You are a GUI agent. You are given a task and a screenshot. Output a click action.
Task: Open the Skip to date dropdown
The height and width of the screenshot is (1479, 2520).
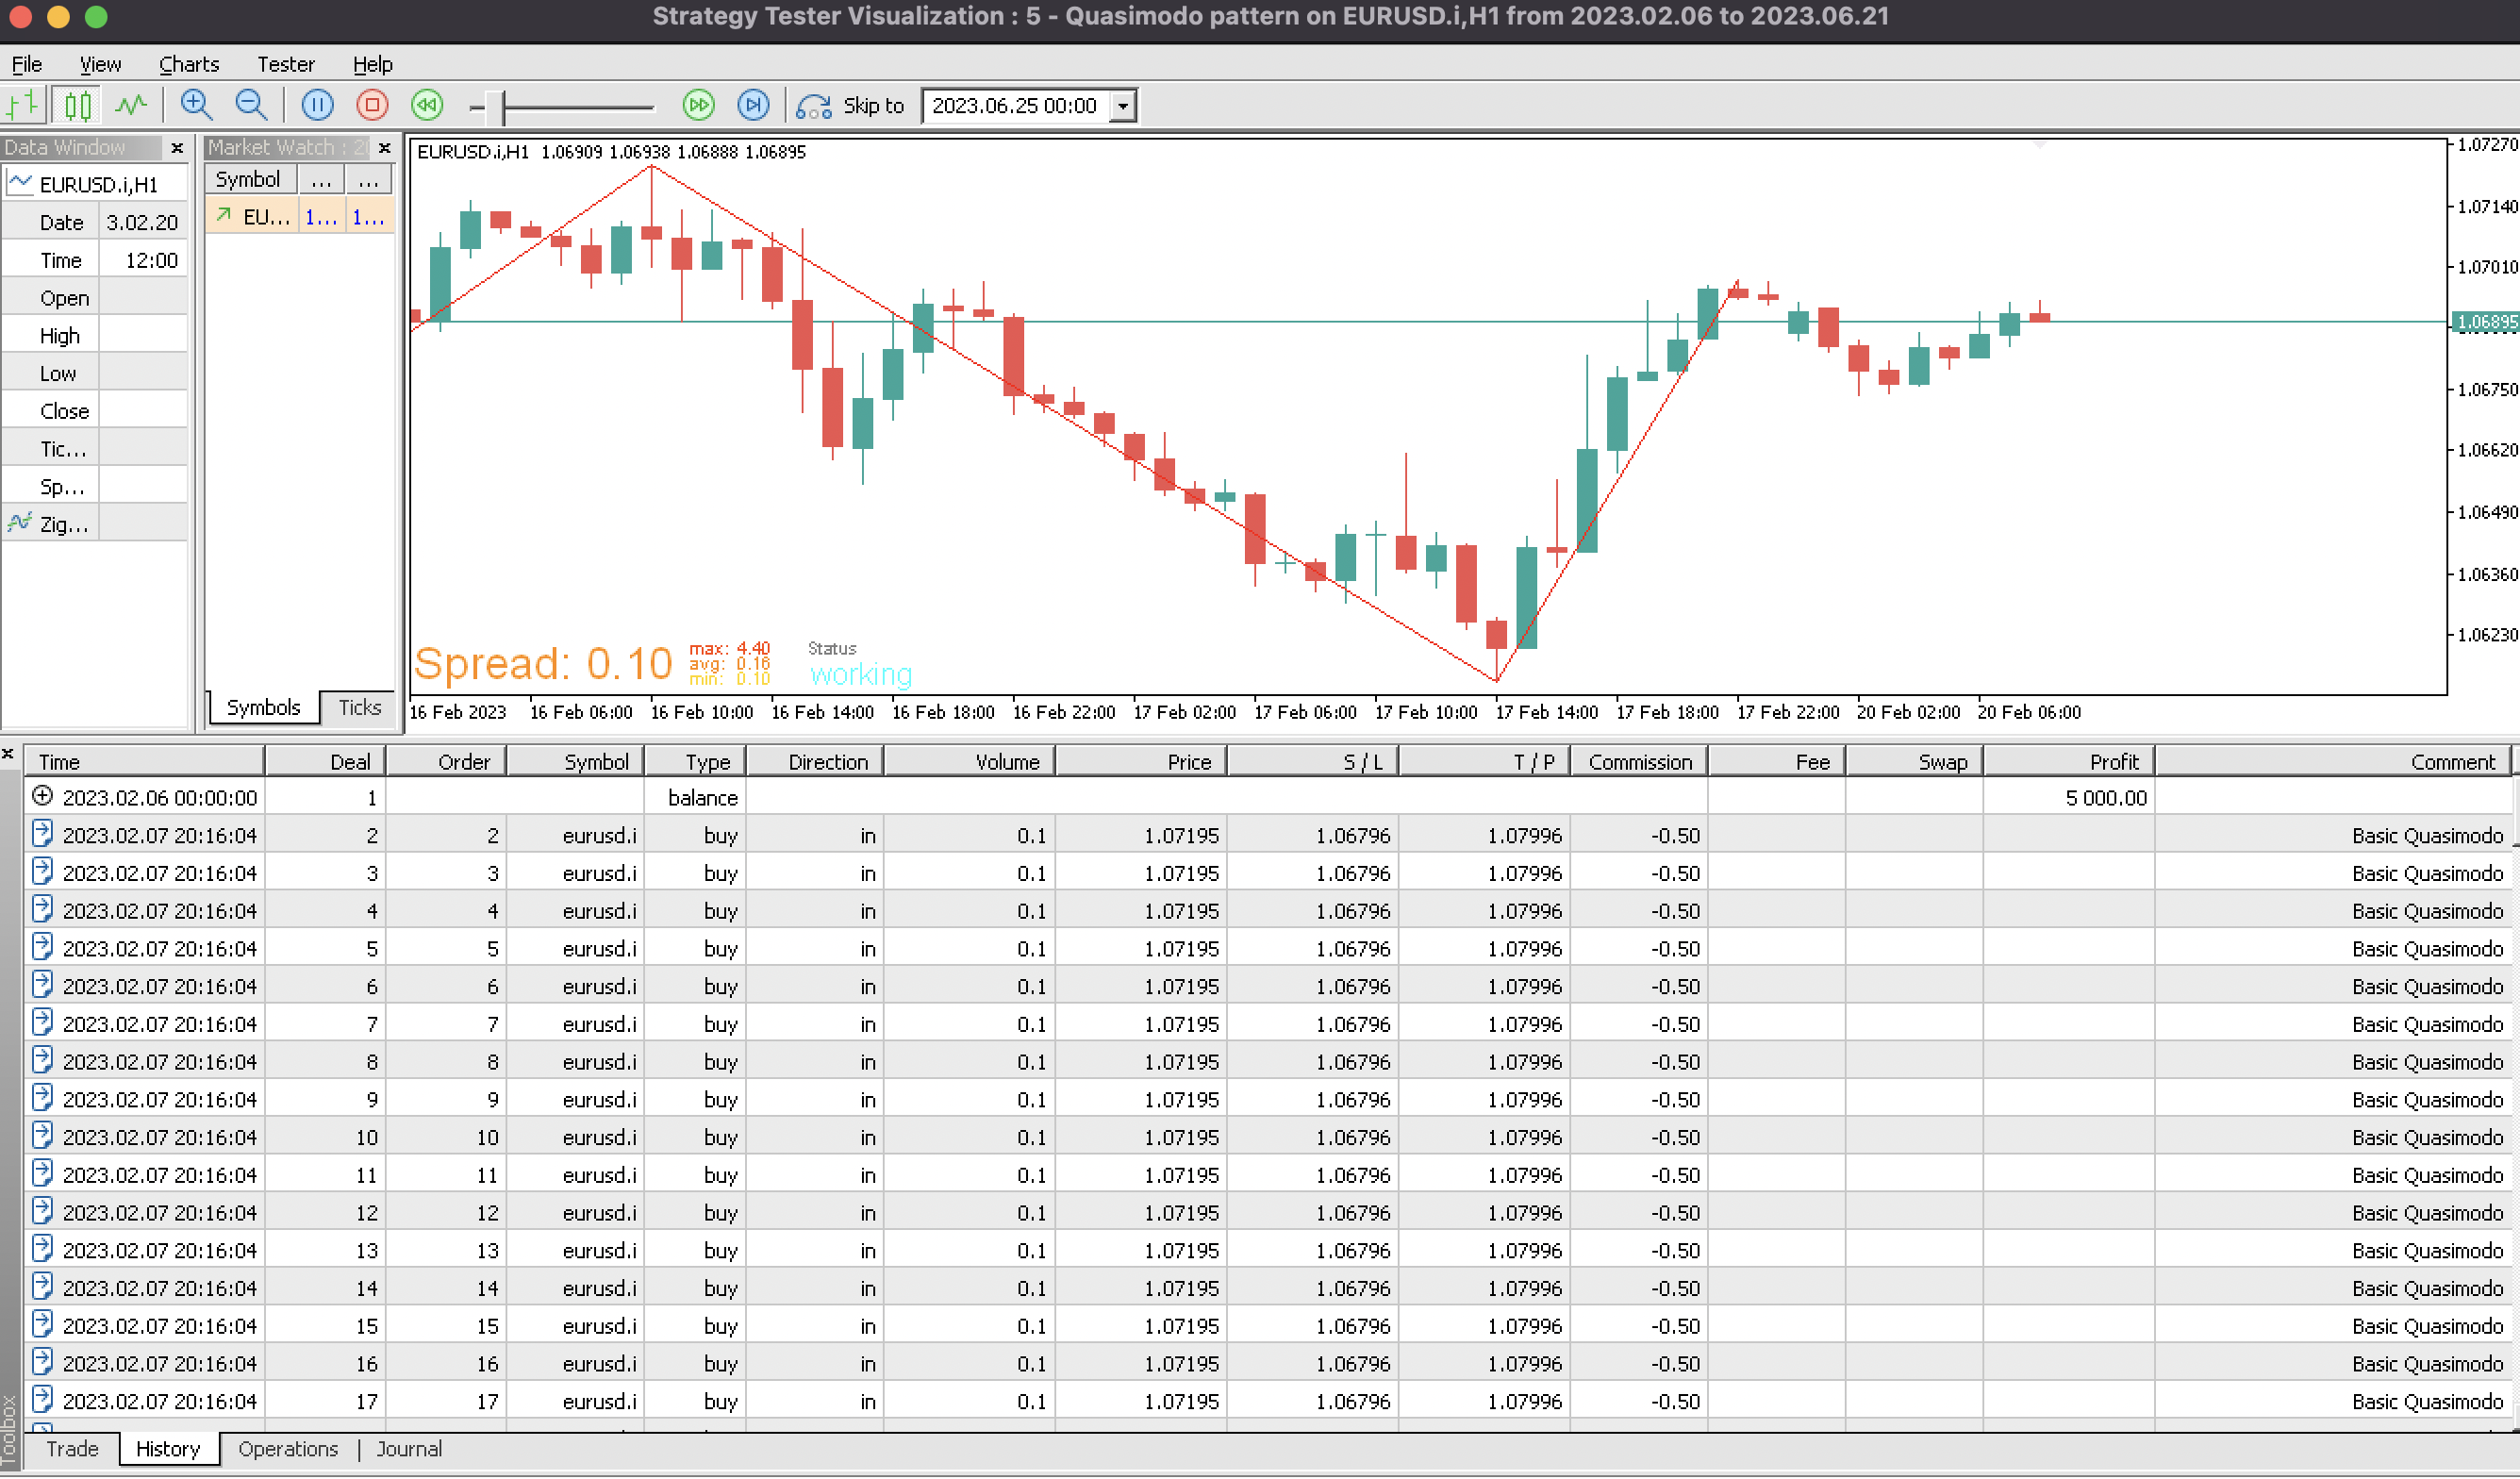(x=1123, y=106)
